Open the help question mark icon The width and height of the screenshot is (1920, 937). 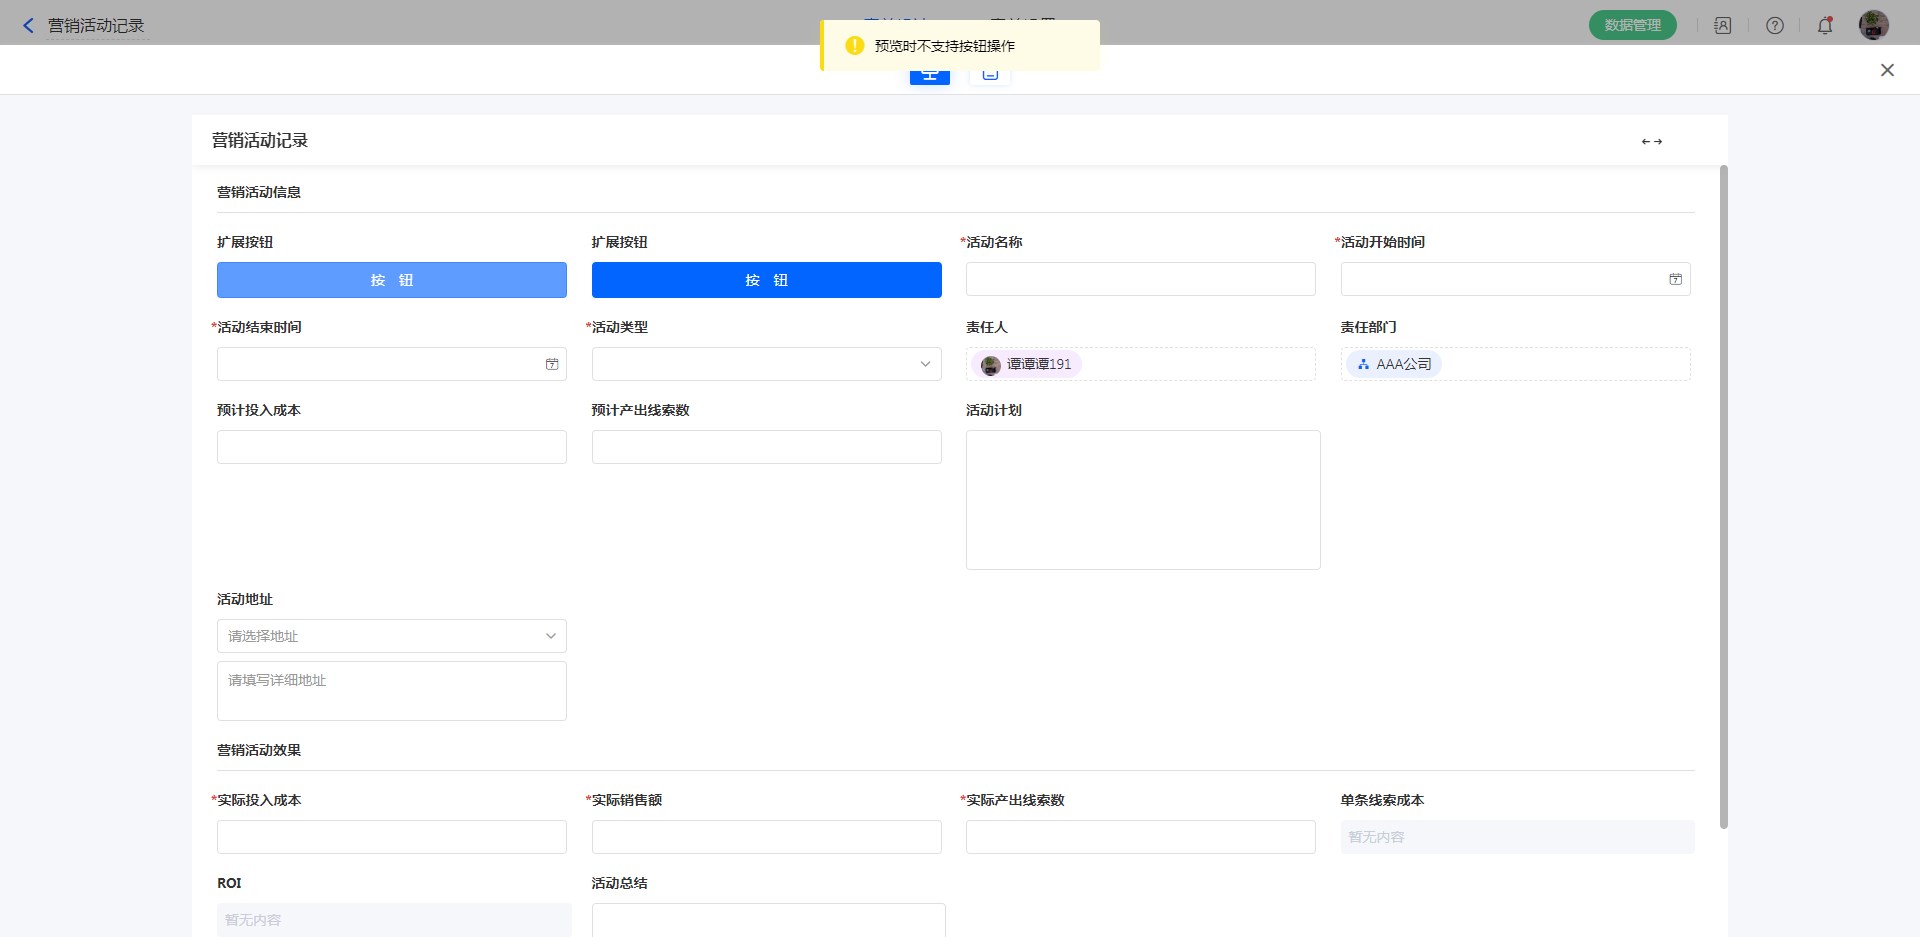pyautogui.click(x=1774, y=26)
